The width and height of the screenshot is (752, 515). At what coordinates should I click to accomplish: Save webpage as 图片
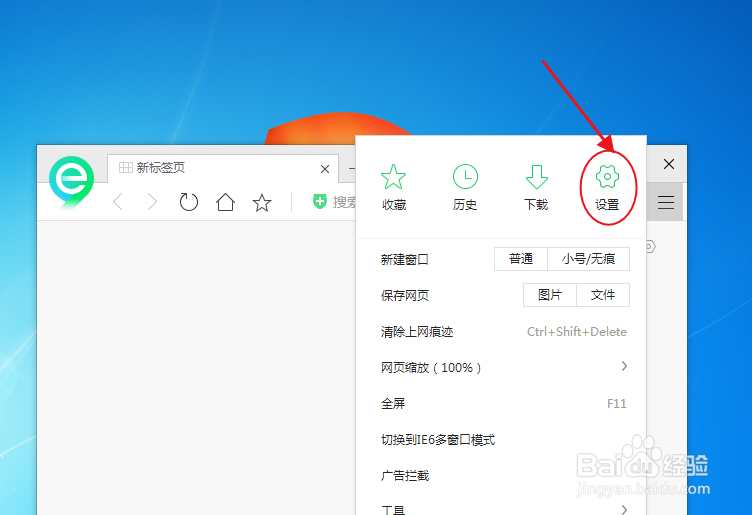(550, 295)
